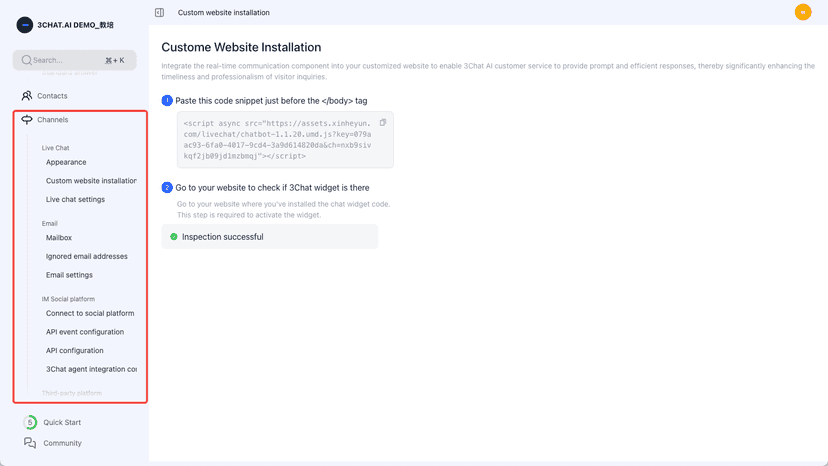Click the Live Chat group label

[x=55, y=148]
